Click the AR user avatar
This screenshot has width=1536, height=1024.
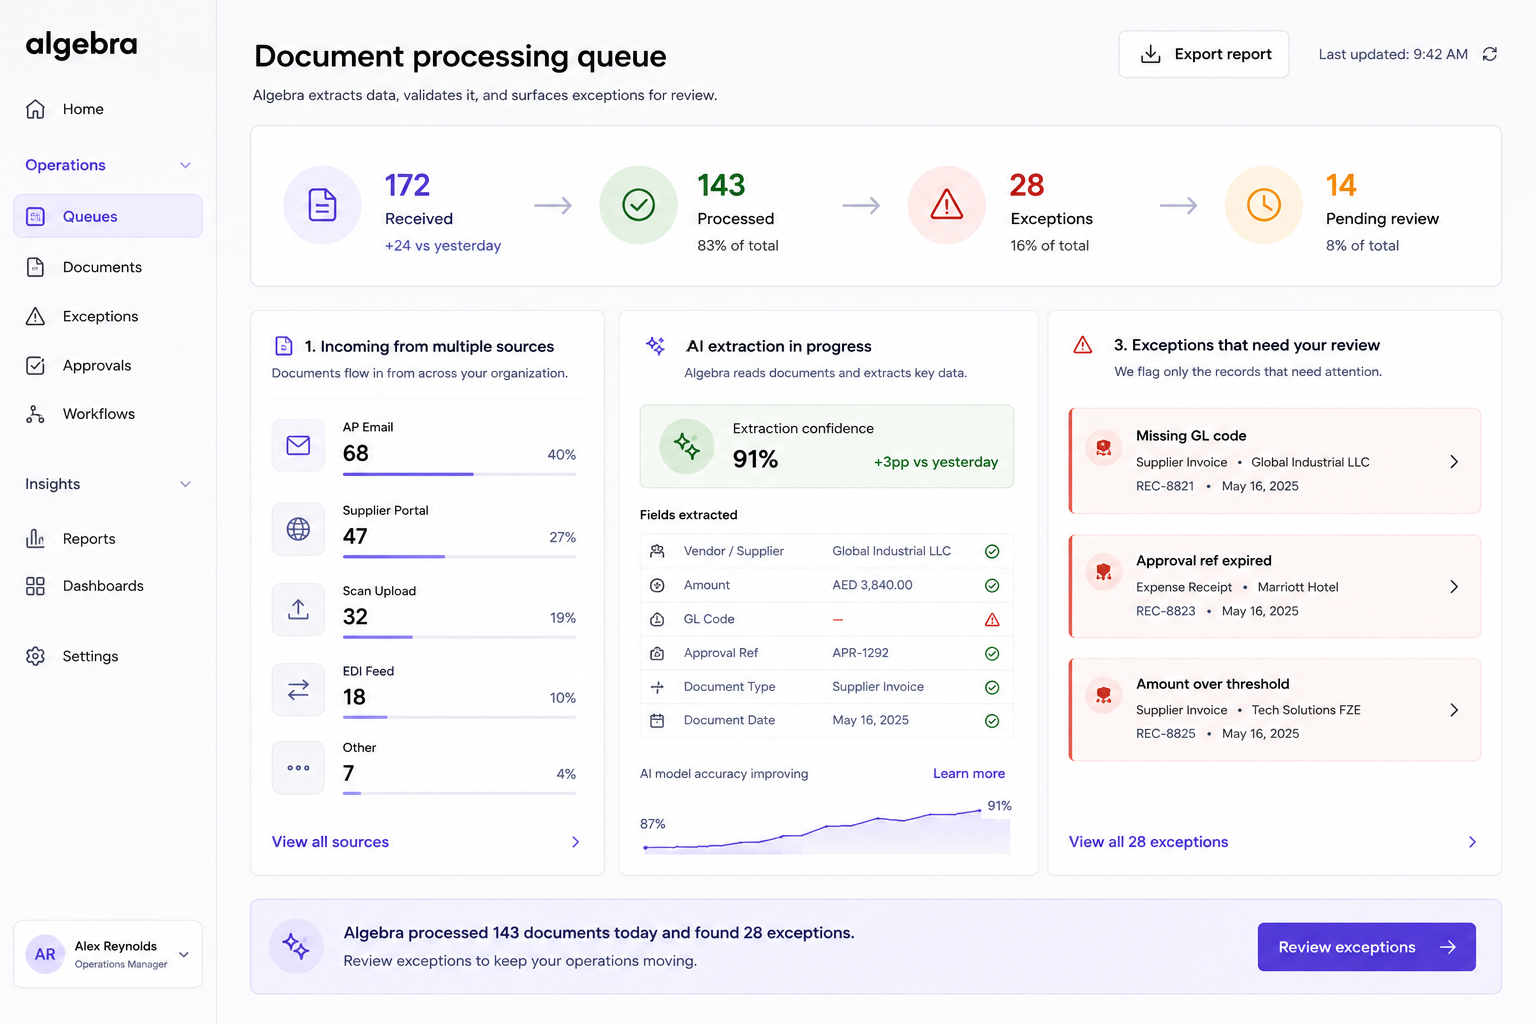tap(45, 954)
